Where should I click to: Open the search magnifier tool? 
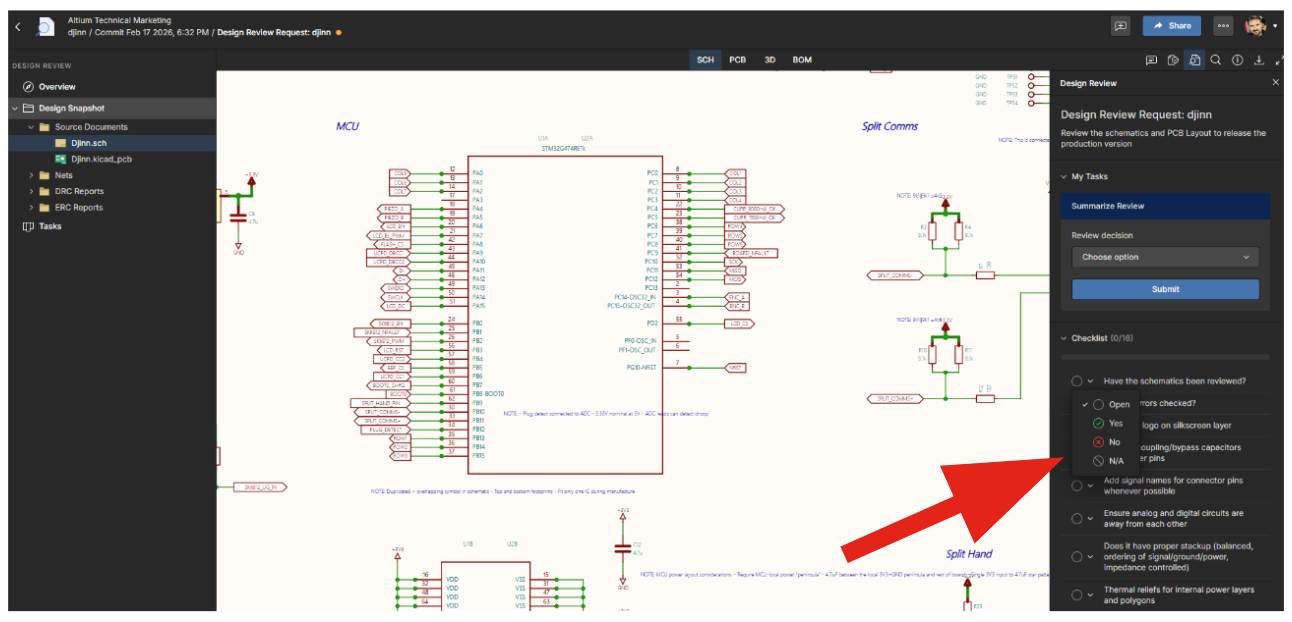(1217, 60)
